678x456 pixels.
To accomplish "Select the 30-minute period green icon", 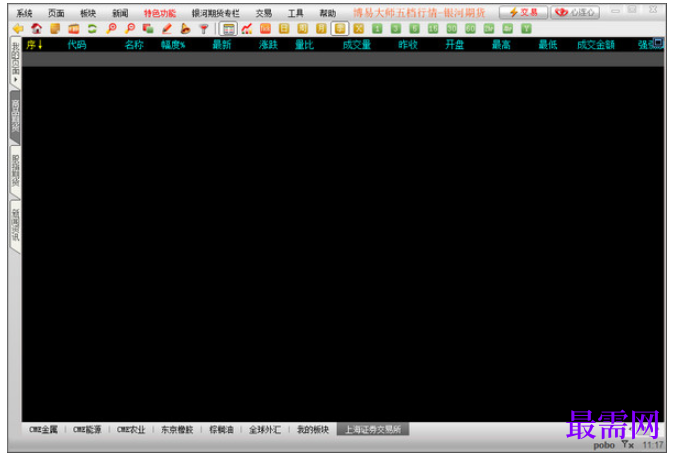I will (x=452, y=29).
